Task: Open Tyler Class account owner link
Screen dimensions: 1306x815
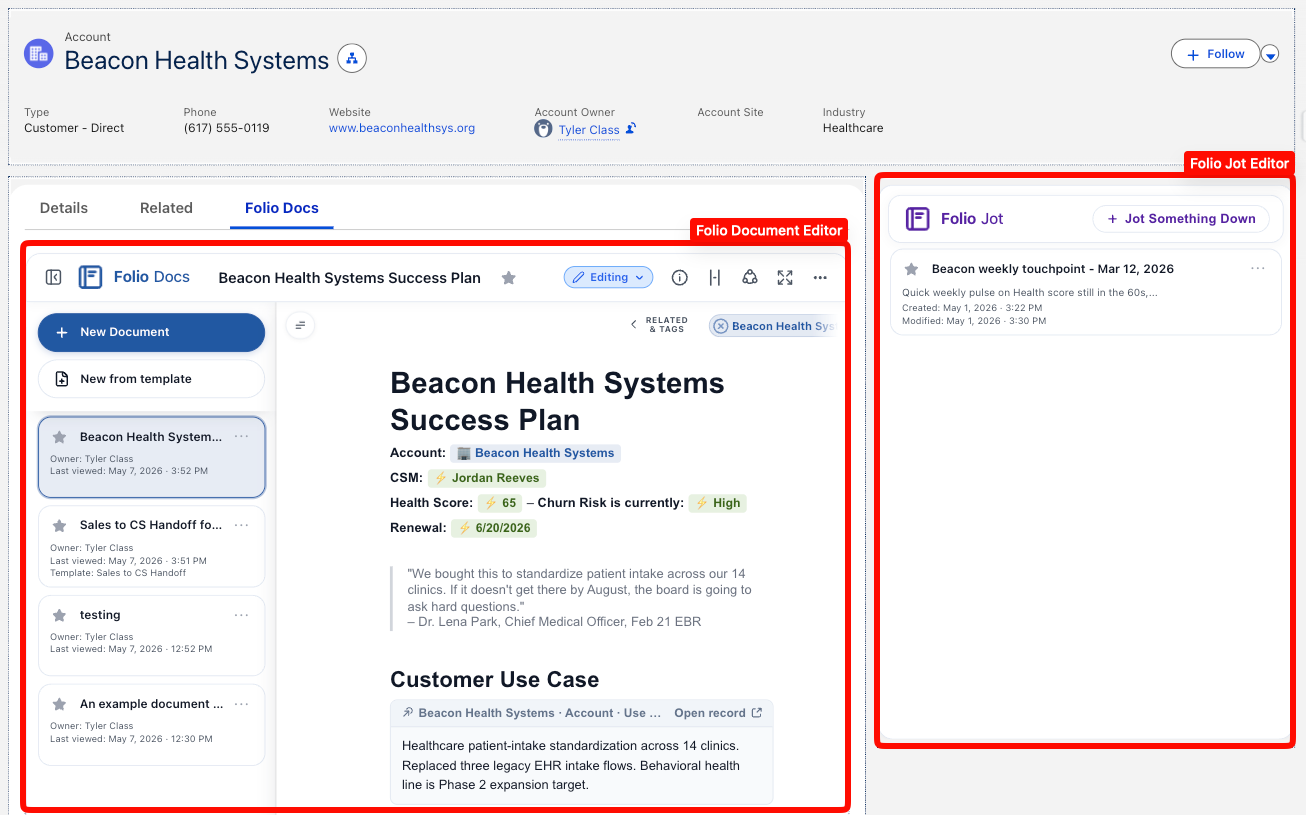Action: click(x=589, y=130)
